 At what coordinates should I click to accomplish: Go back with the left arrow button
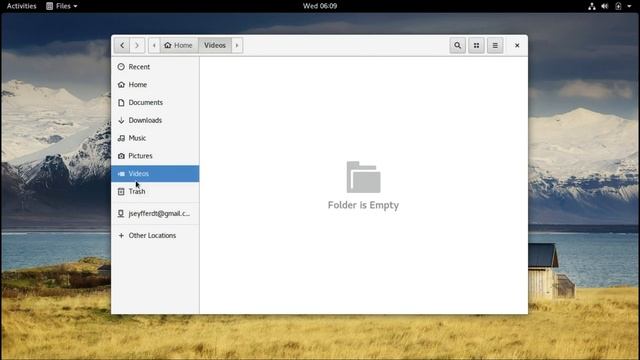pos(122,45)
